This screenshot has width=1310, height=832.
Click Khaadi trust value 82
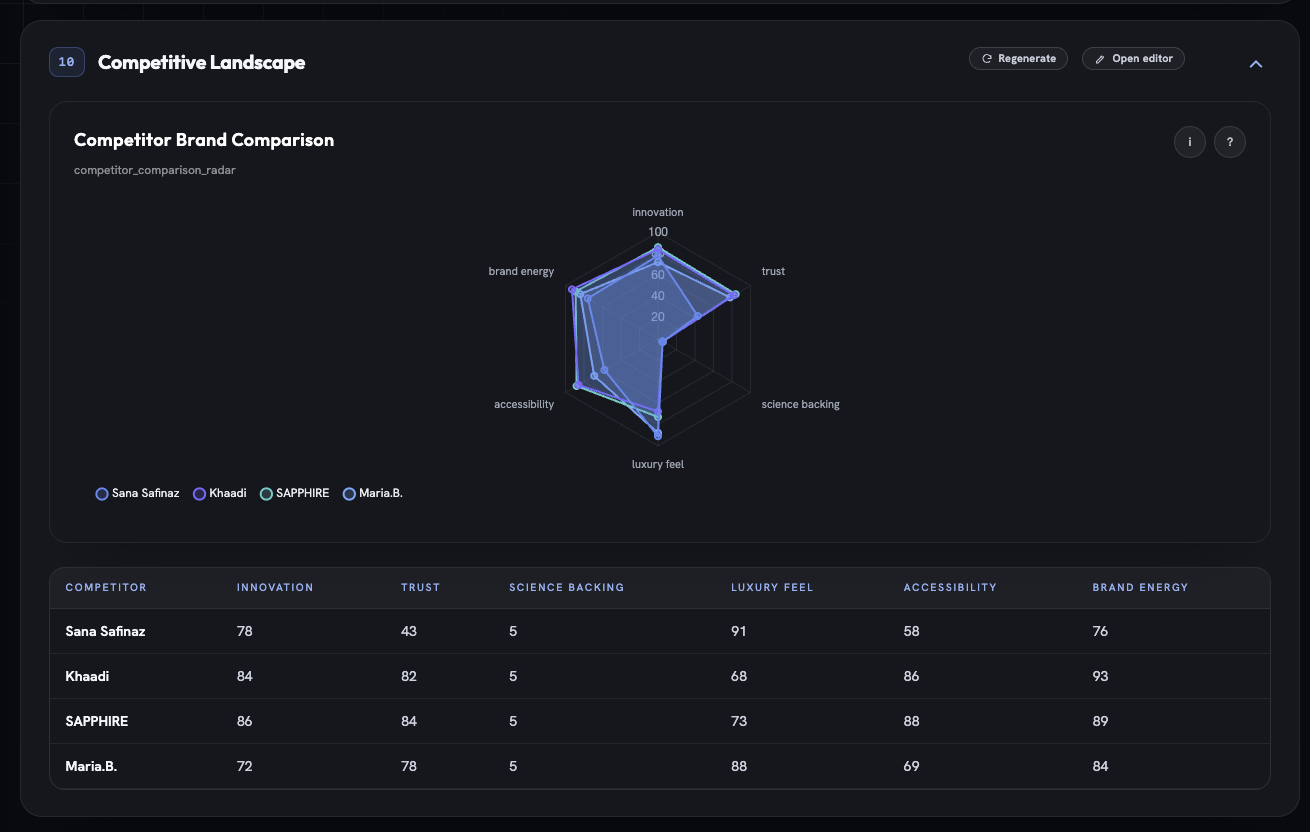tap(409, 677)
